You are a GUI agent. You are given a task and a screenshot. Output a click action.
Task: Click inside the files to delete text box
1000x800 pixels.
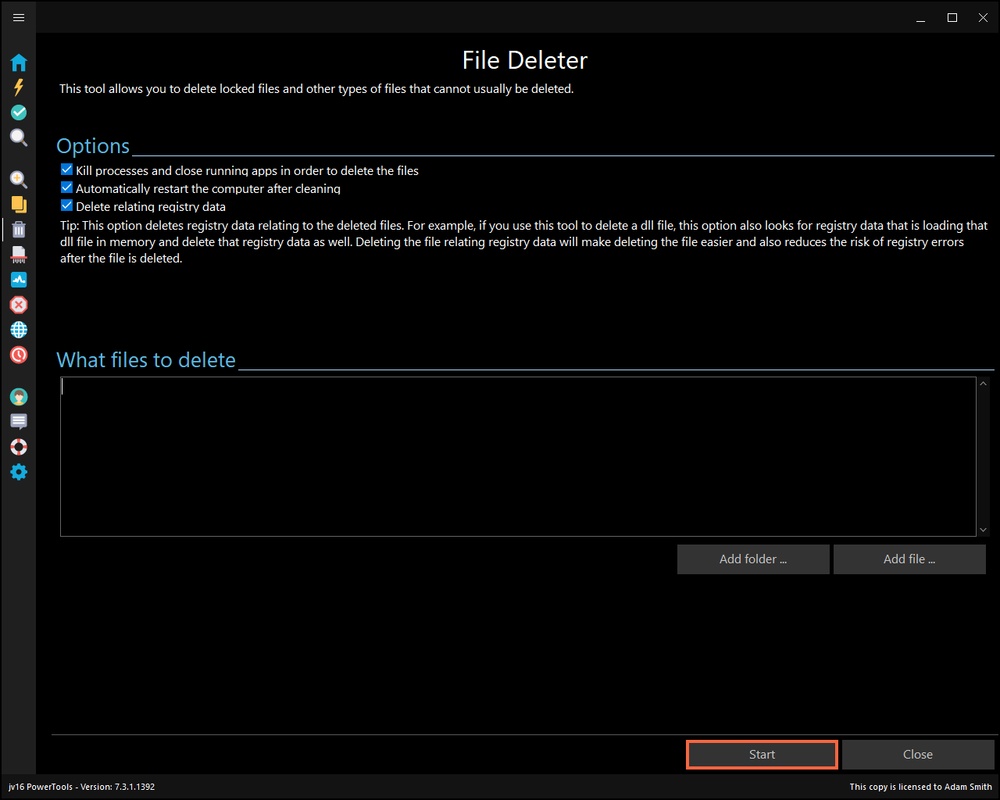click(518, 456)
